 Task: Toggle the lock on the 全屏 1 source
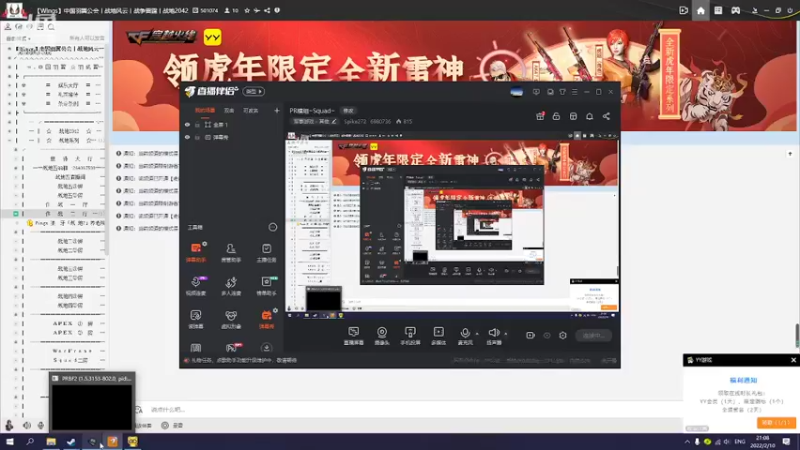(197, 124)
